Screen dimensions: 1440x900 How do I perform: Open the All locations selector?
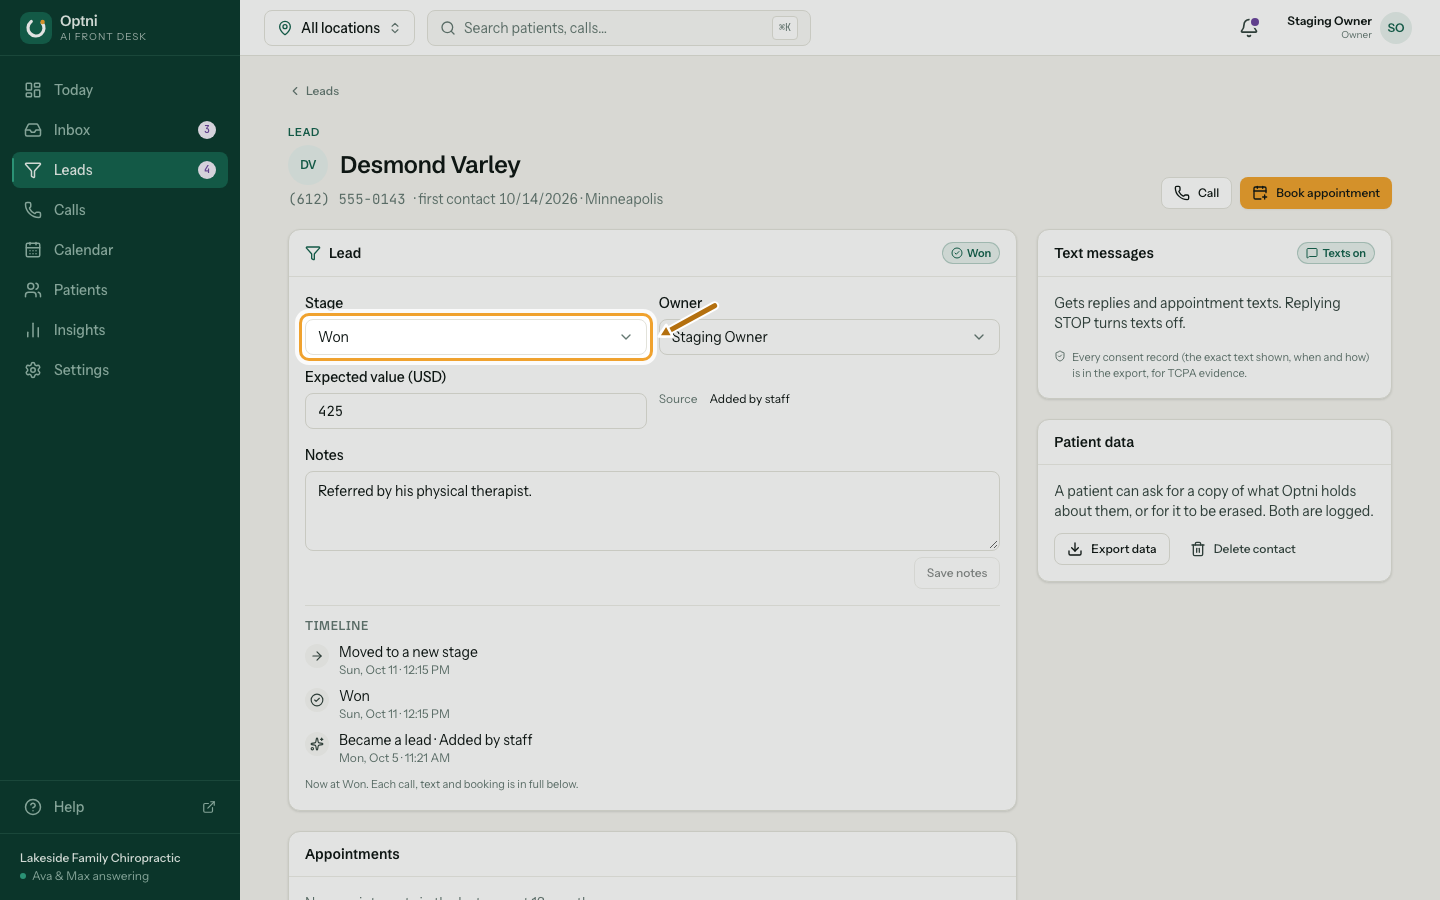(340, 28)
